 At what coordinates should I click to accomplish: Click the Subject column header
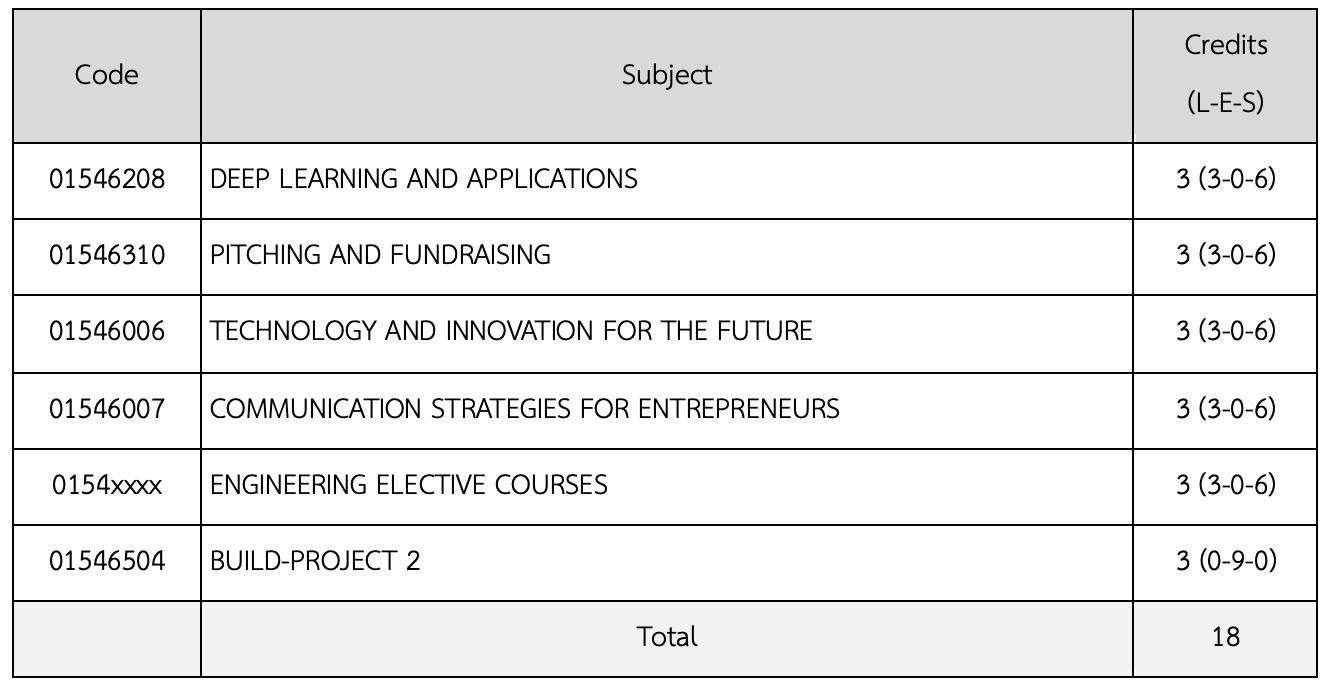[667, 75]
